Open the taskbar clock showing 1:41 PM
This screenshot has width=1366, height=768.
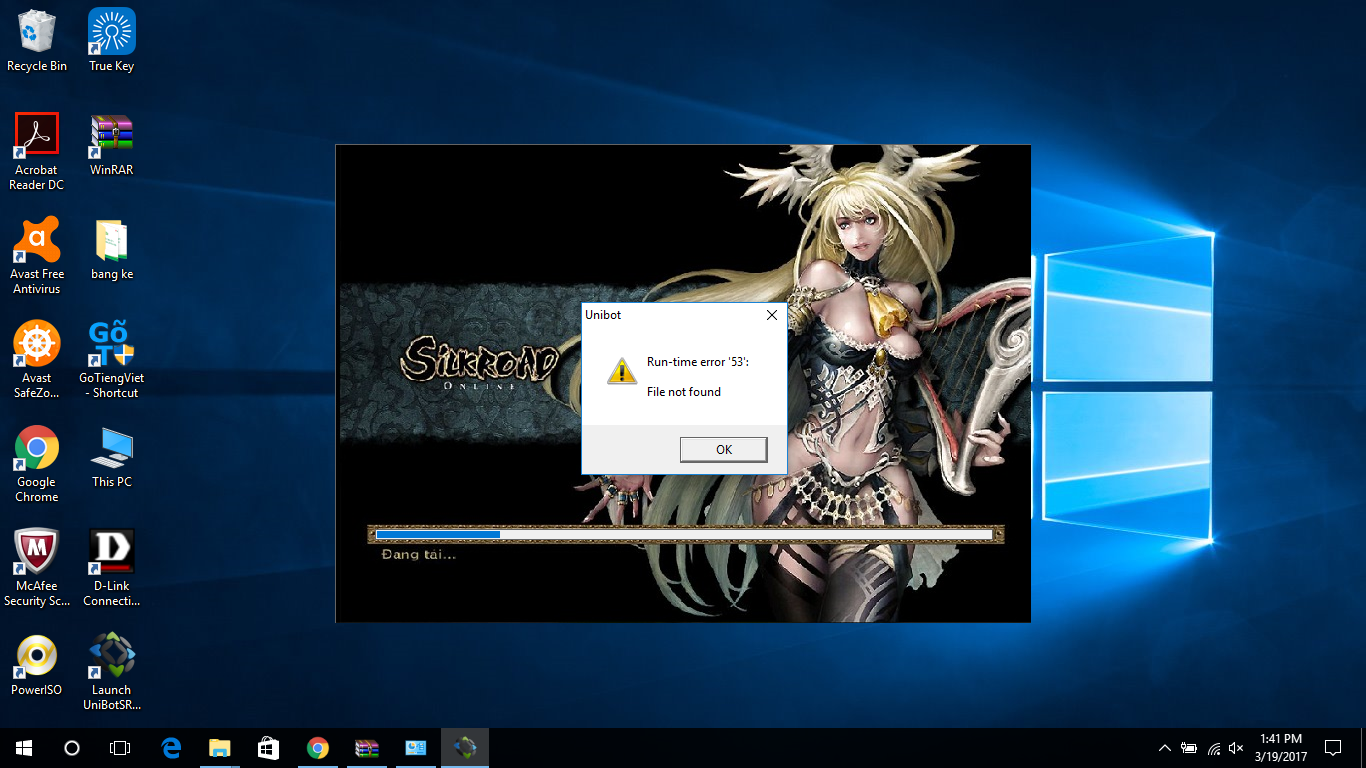[x=1281, y=748]
